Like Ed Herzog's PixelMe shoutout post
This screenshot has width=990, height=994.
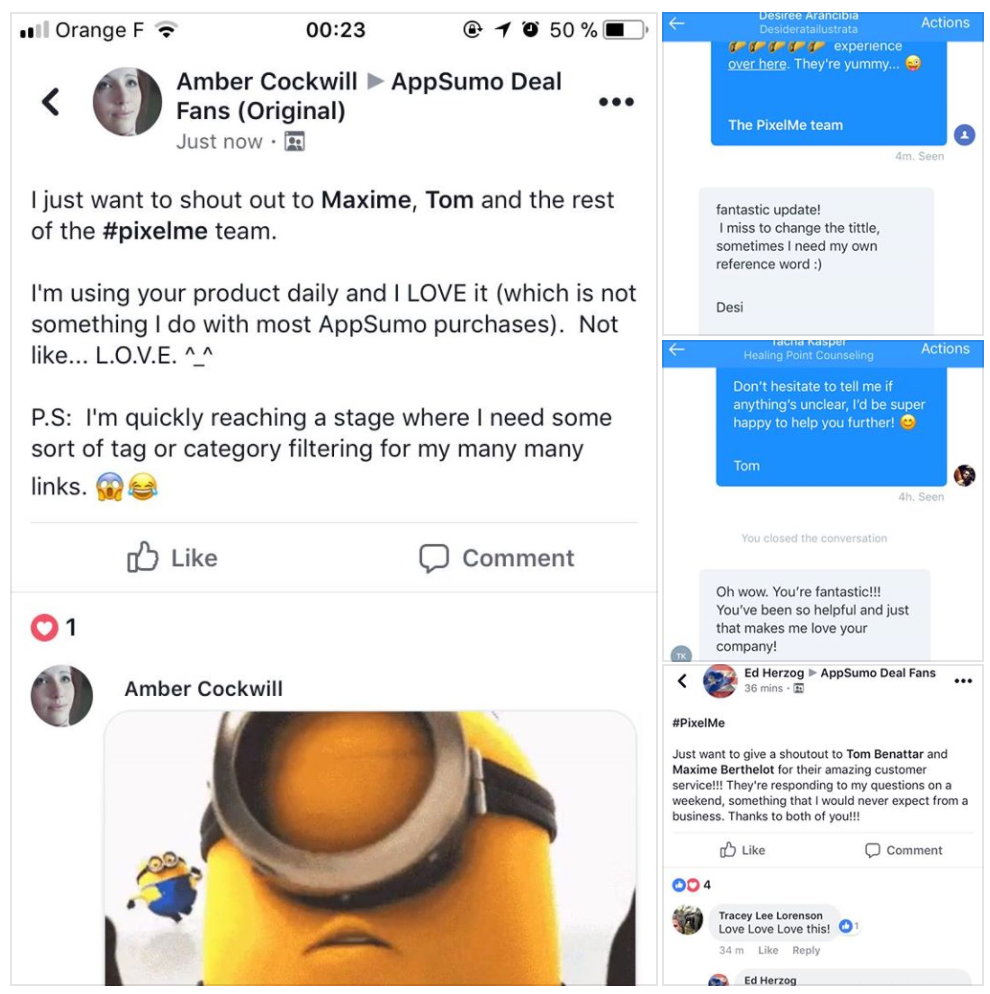[x=742, y=850]
